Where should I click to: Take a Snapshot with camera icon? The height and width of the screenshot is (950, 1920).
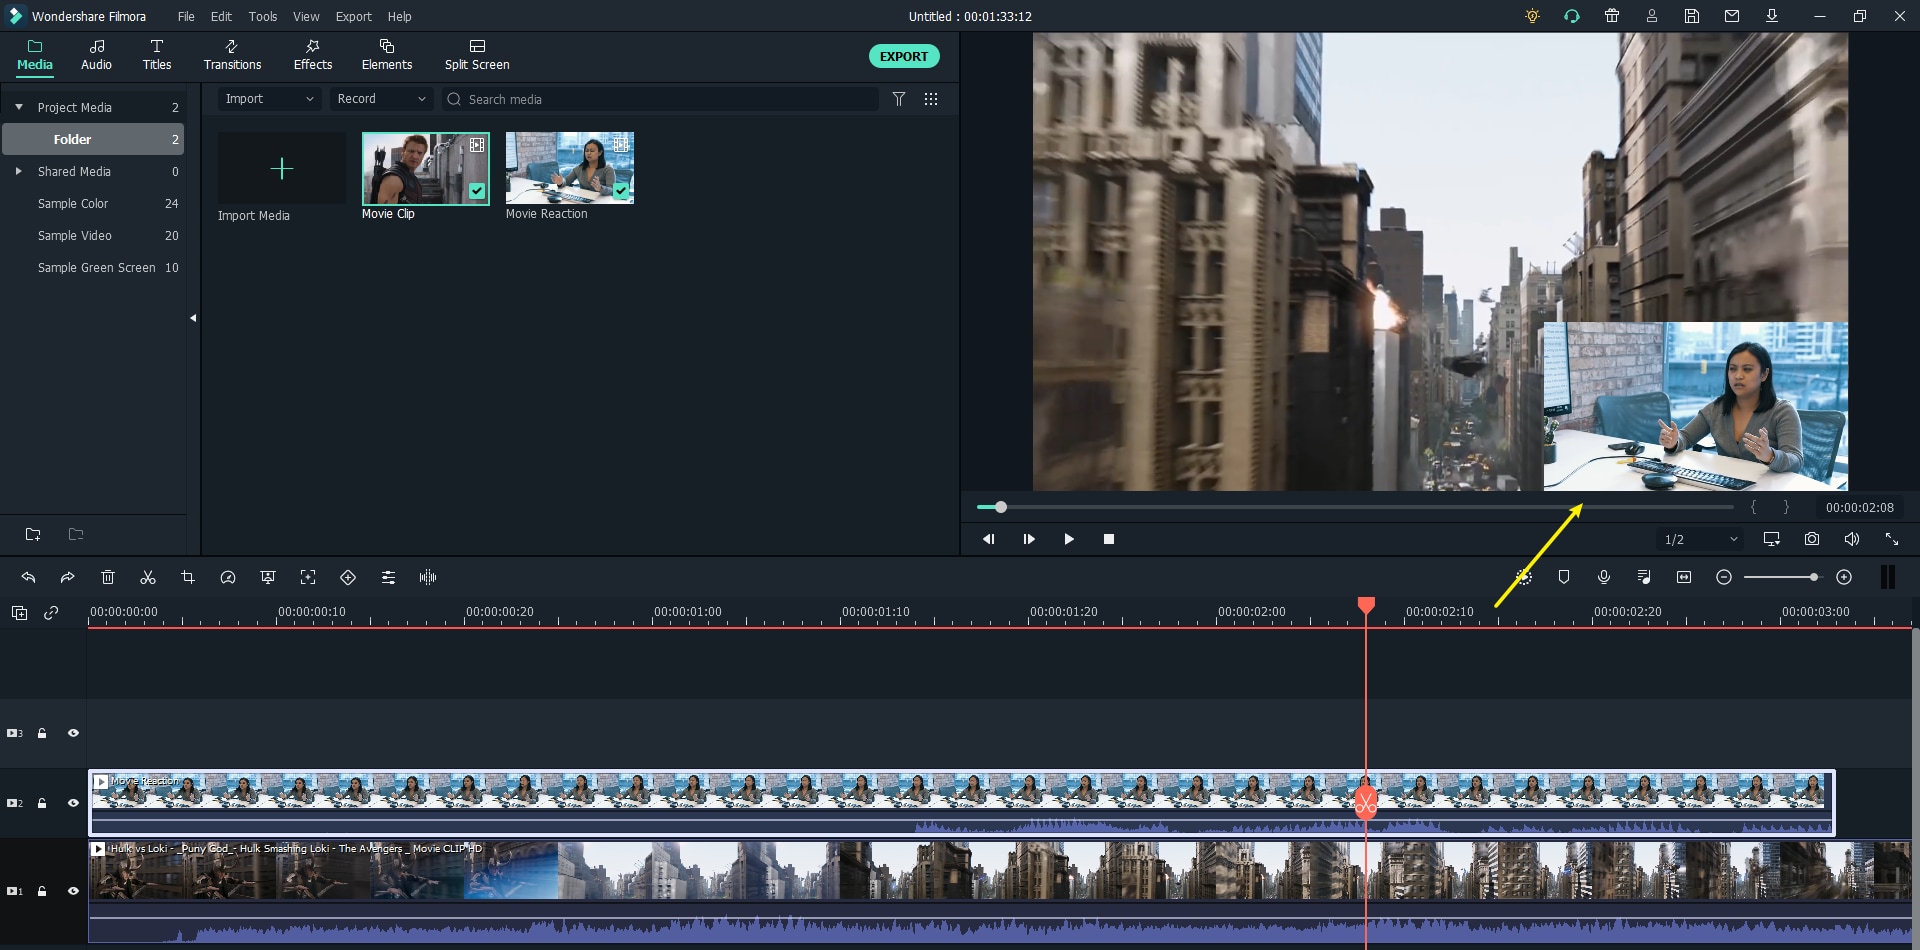(1812, 539)
